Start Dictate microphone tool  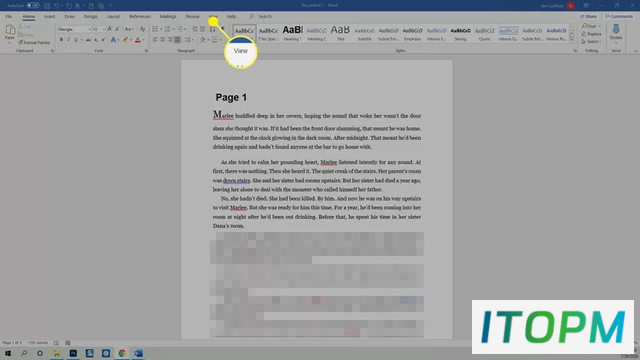coord(616,32)
